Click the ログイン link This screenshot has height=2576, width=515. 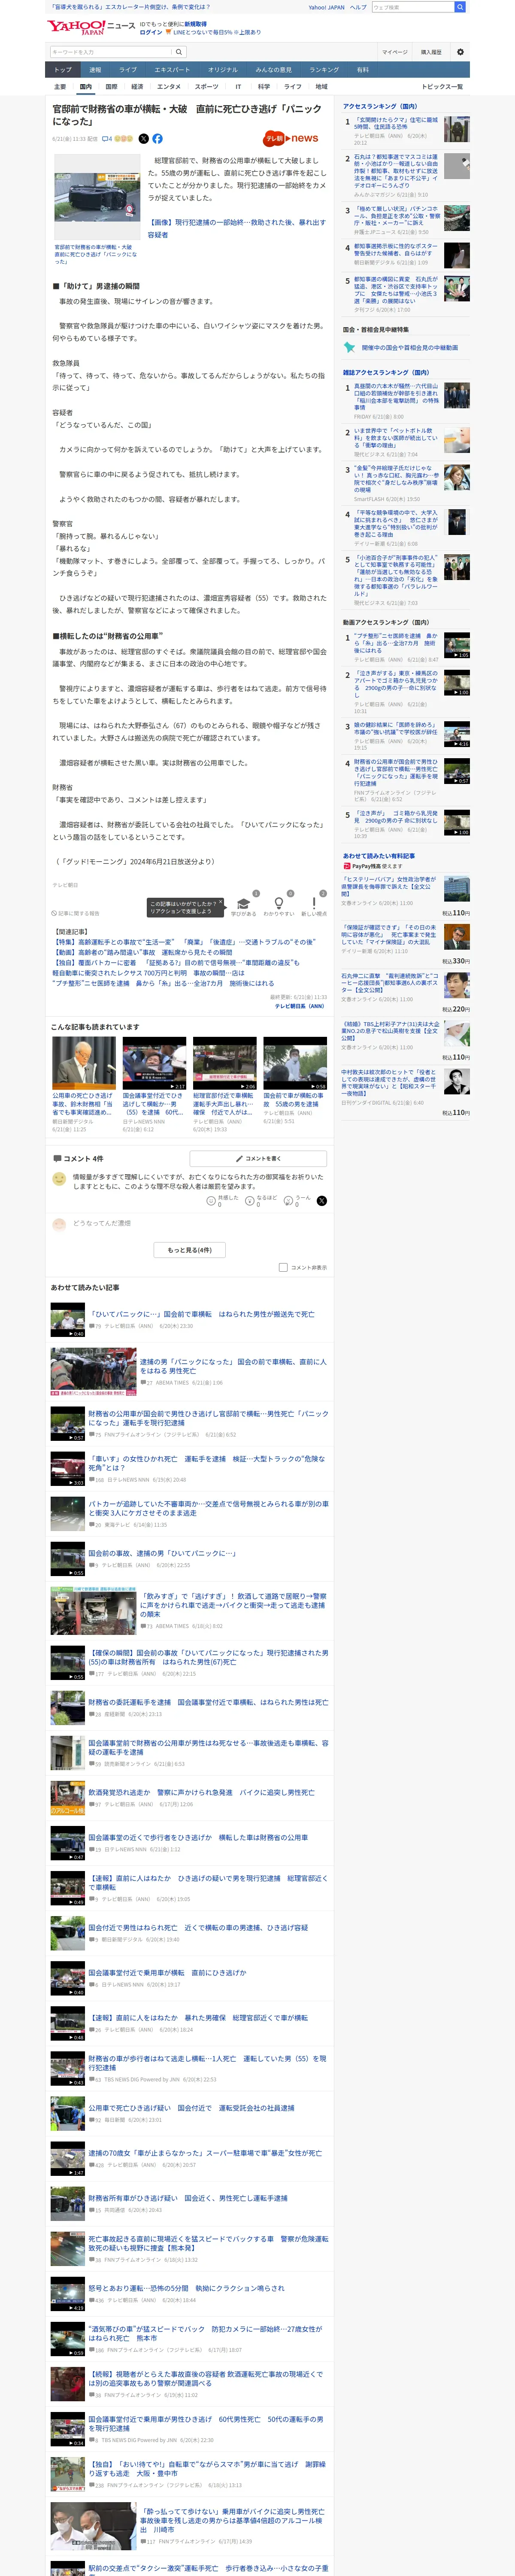tap(150, 32)
